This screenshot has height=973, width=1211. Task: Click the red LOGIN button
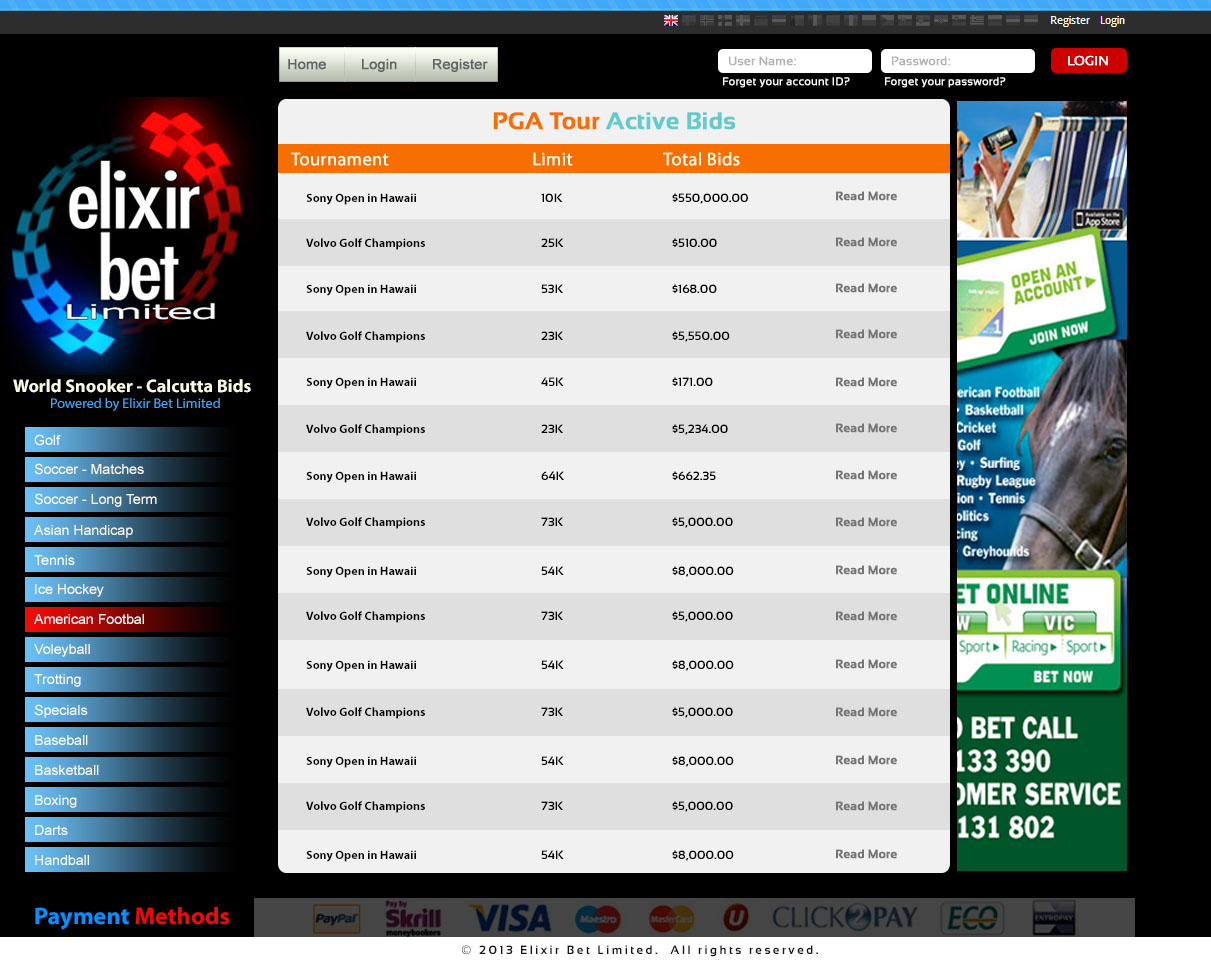click(1088, 61)
